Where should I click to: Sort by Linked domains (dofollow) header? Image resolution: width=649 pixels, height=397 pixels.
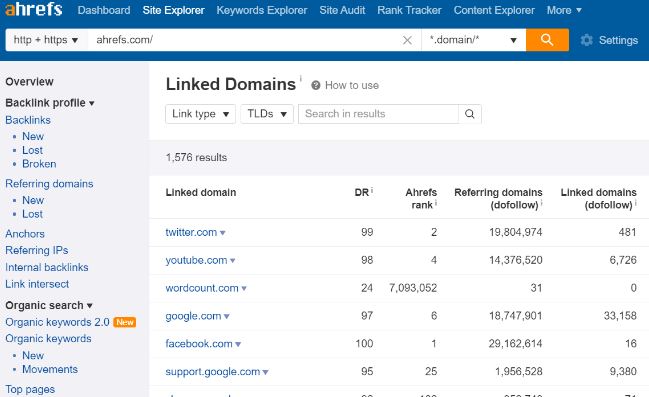tap(599, 199)
